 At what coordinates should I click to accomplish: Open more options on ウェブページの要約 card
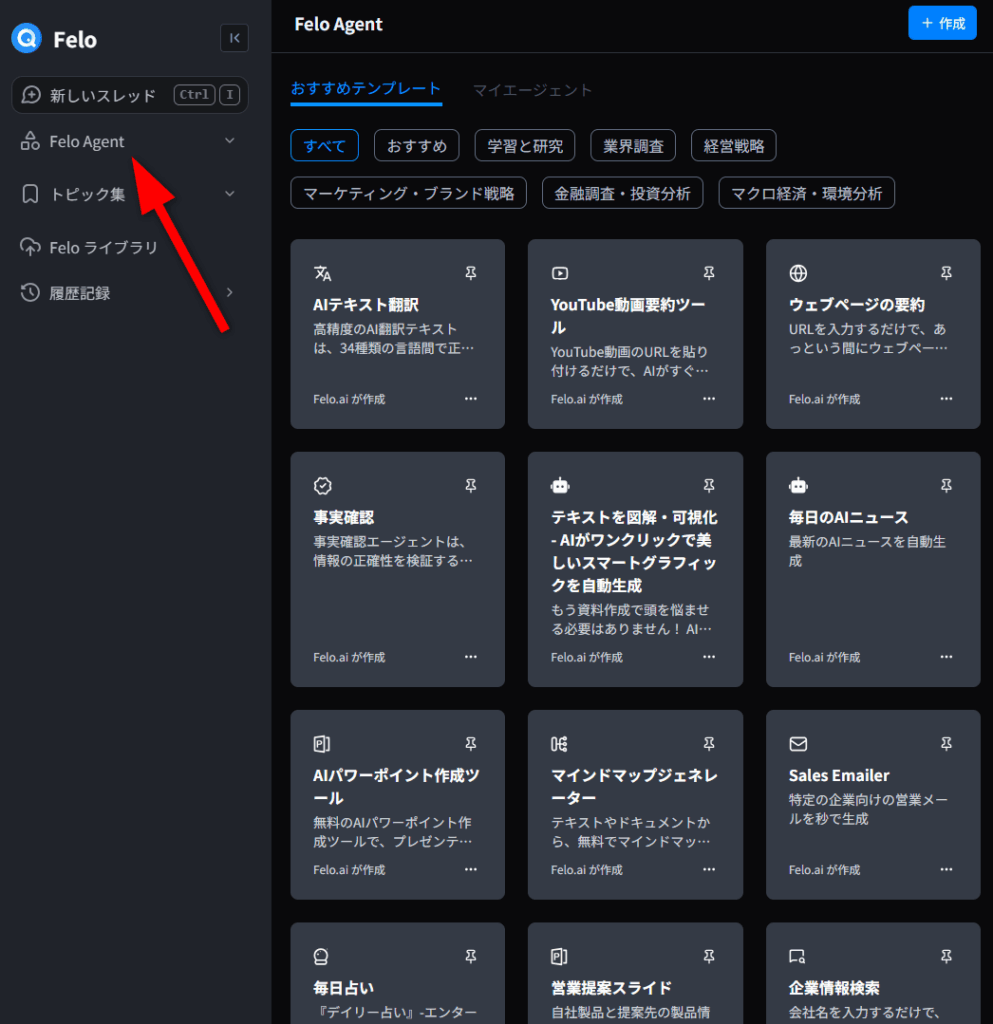pos(946,398)
